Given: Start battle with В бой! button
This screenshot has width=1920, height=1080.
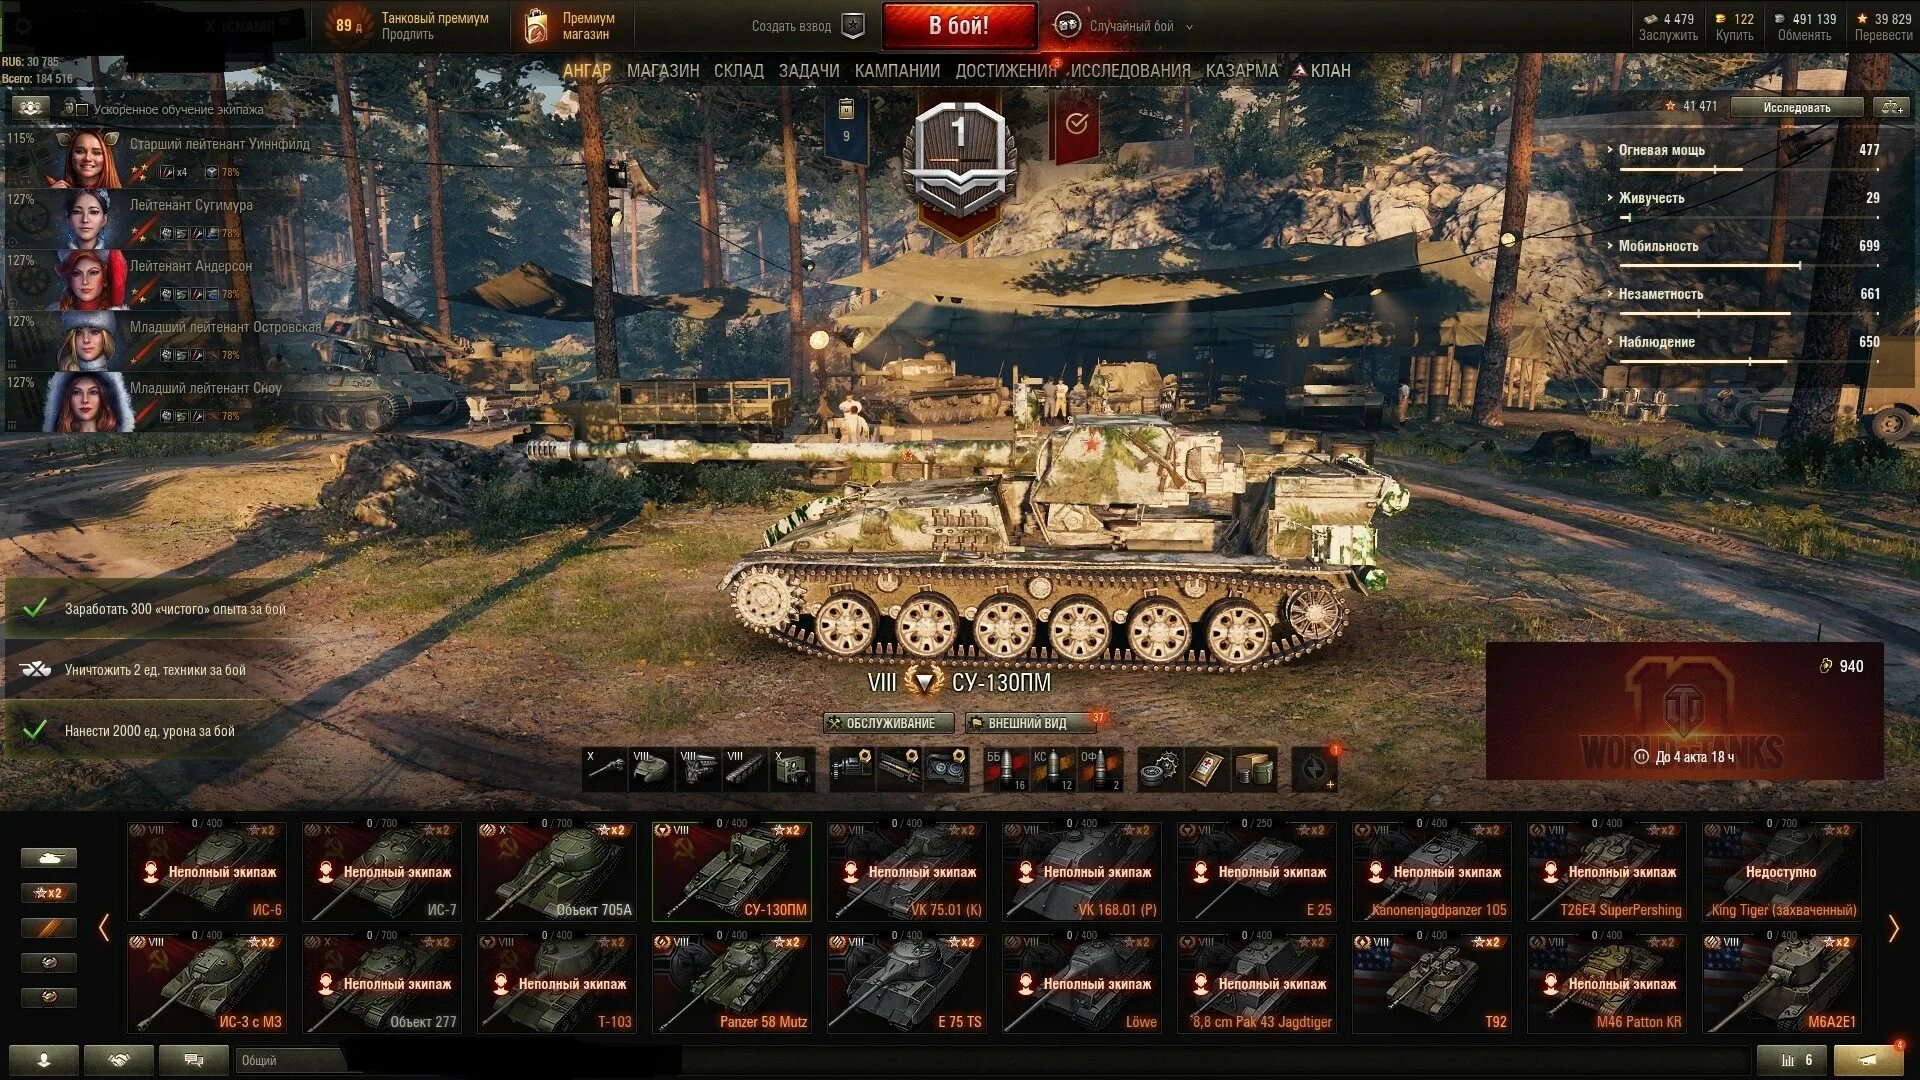Looking at the screenshot, I should [959, 26].
